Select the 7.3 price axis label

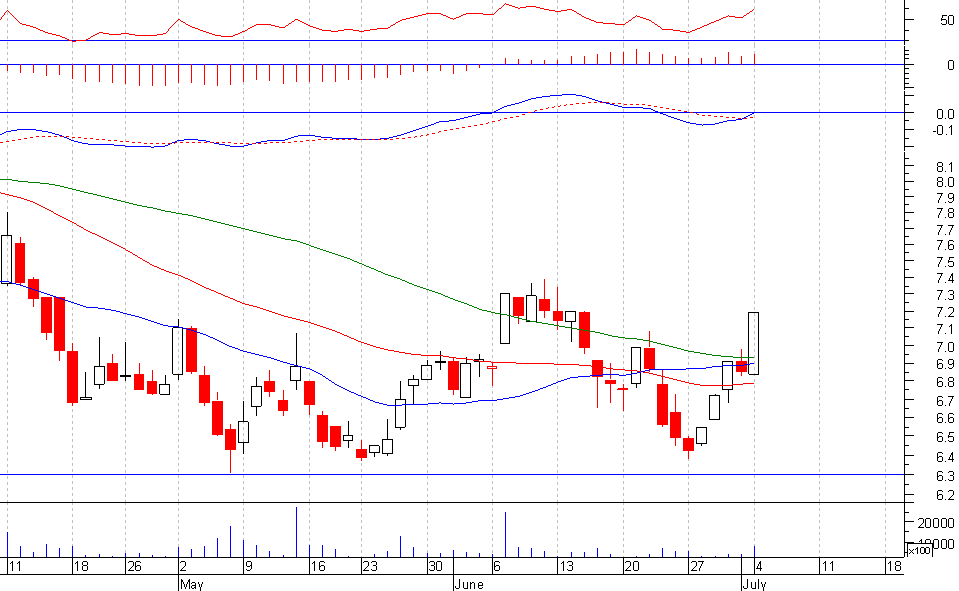945,296
